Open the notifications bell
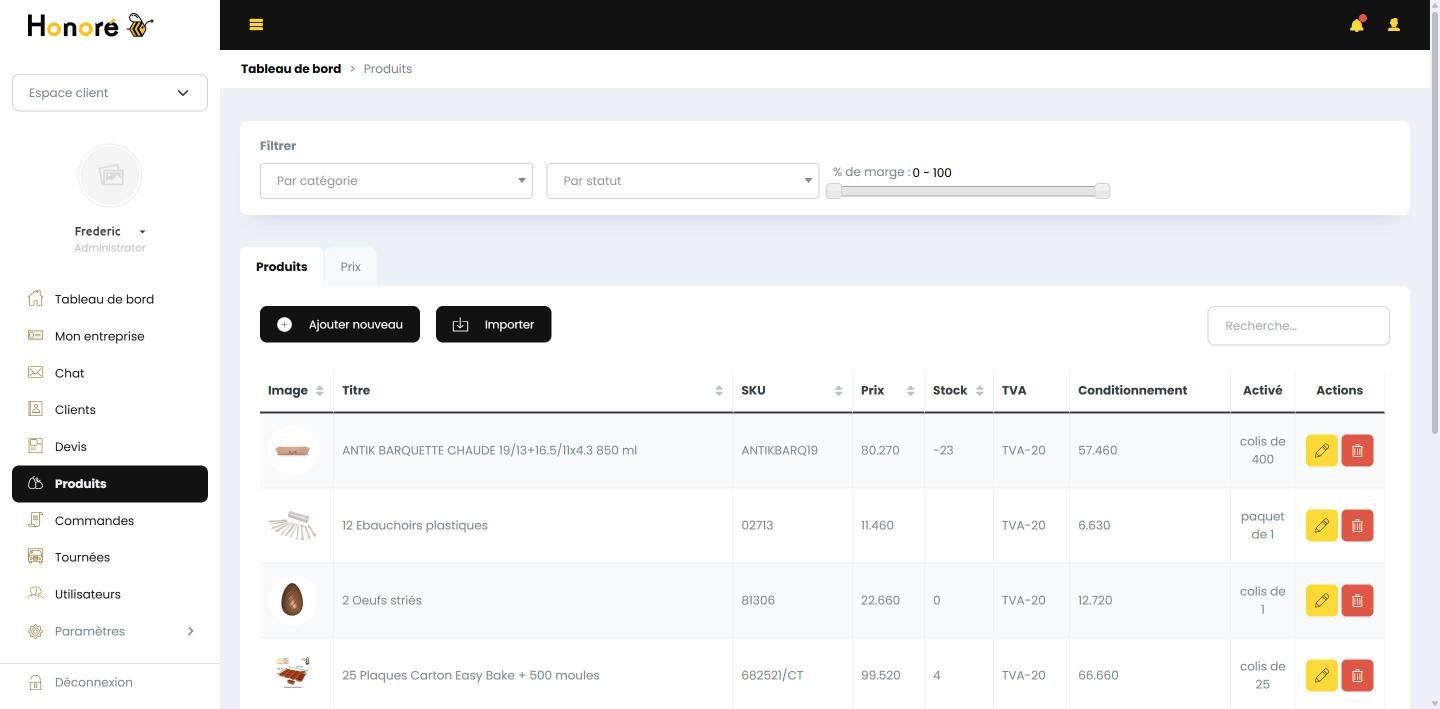1440x709 pixels. (x=1357, y=24)
